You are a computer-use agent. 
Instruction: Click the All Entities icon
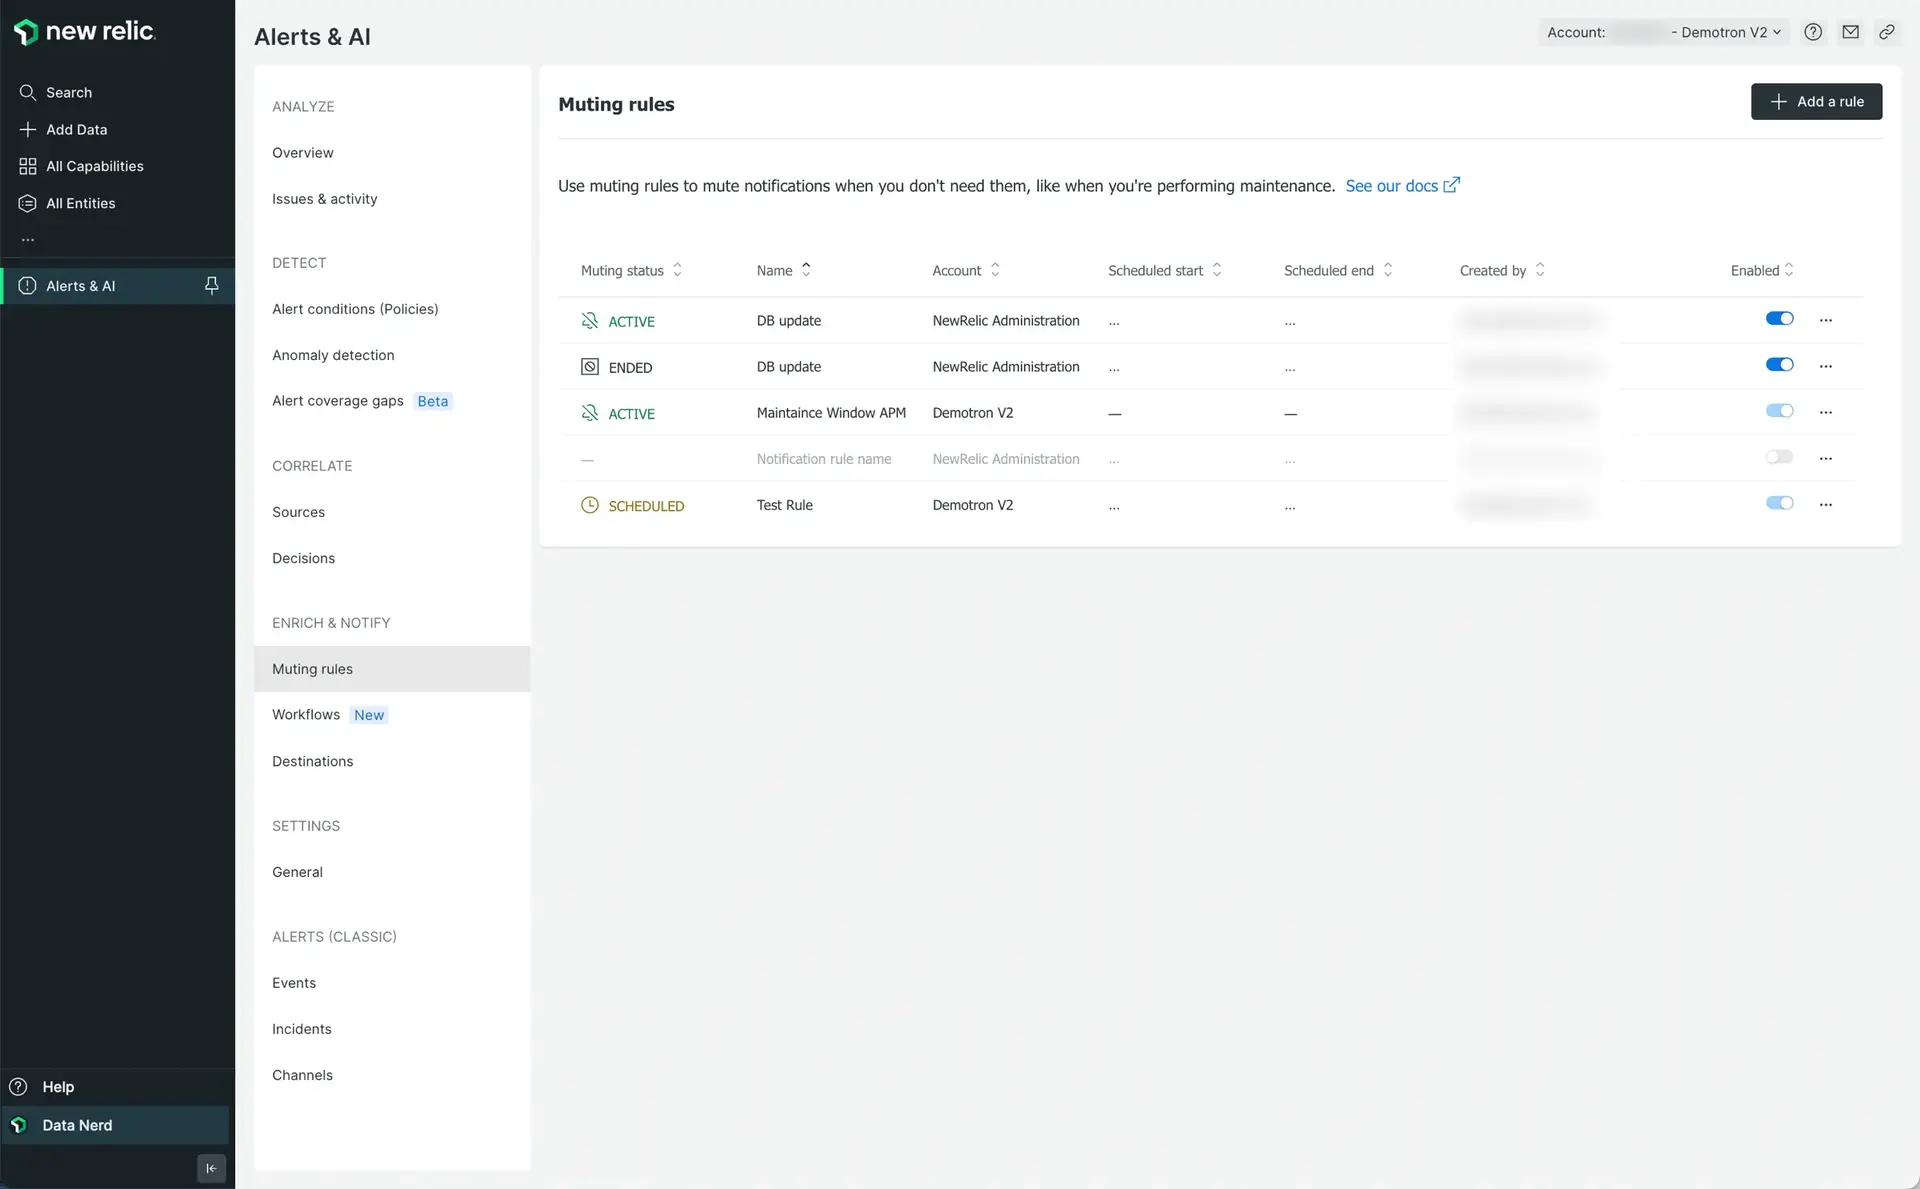click(28, 203)
